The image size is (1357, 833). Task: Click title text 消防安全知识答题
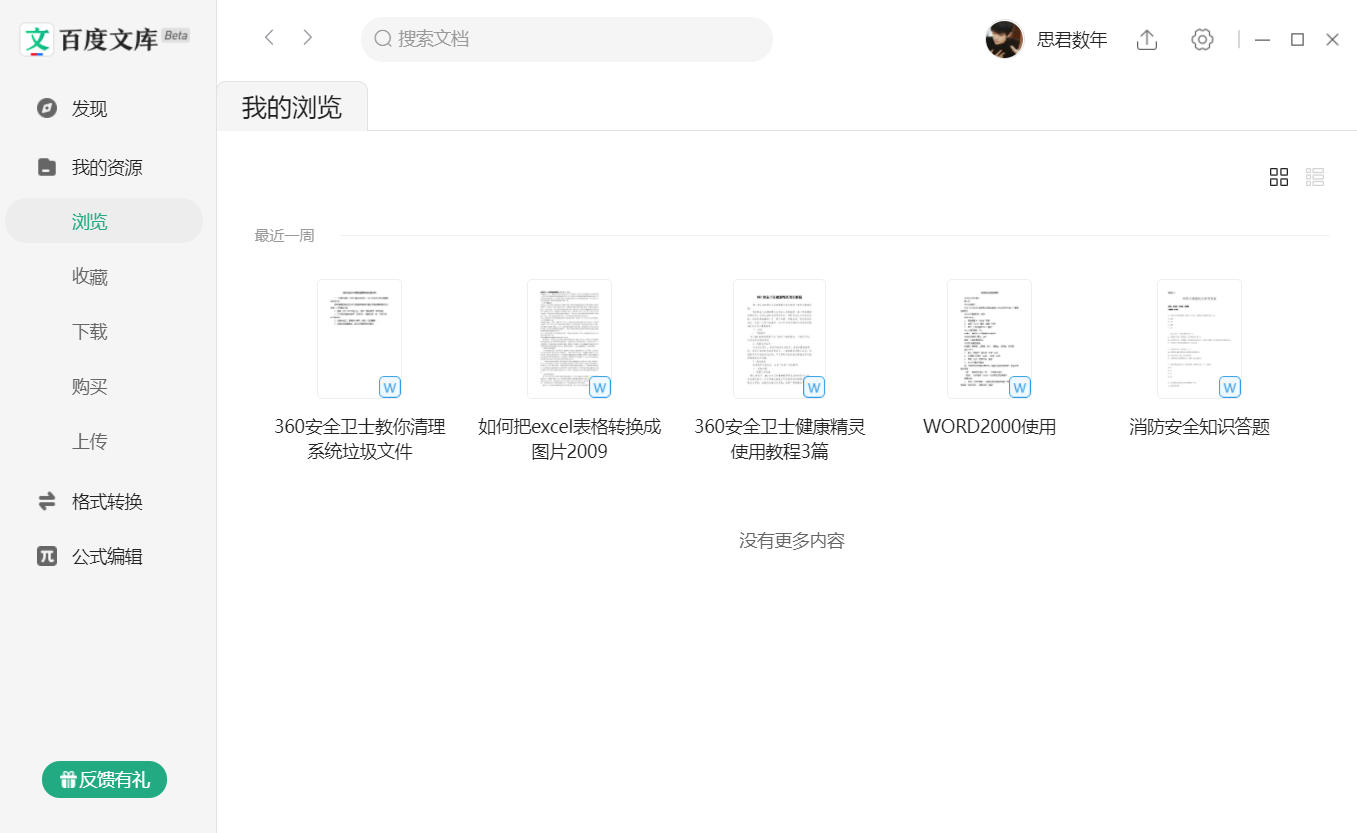(1200, 427)
